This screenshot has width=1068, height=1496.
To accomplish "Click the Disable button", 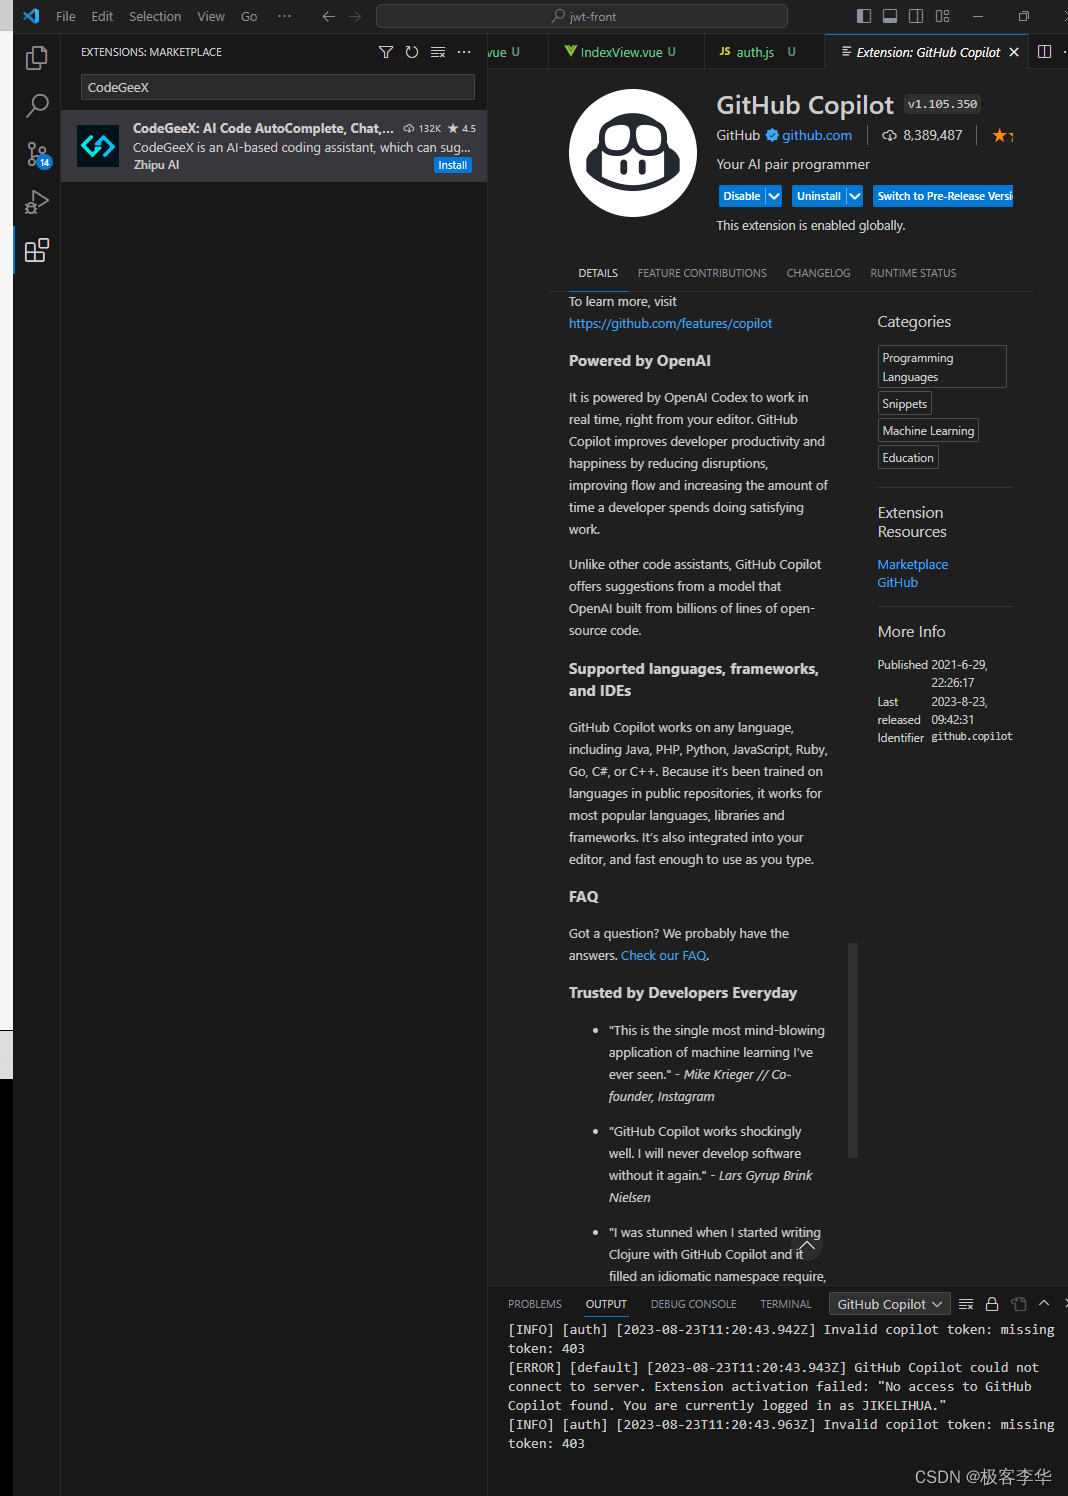I will click(x=742, y=196).
